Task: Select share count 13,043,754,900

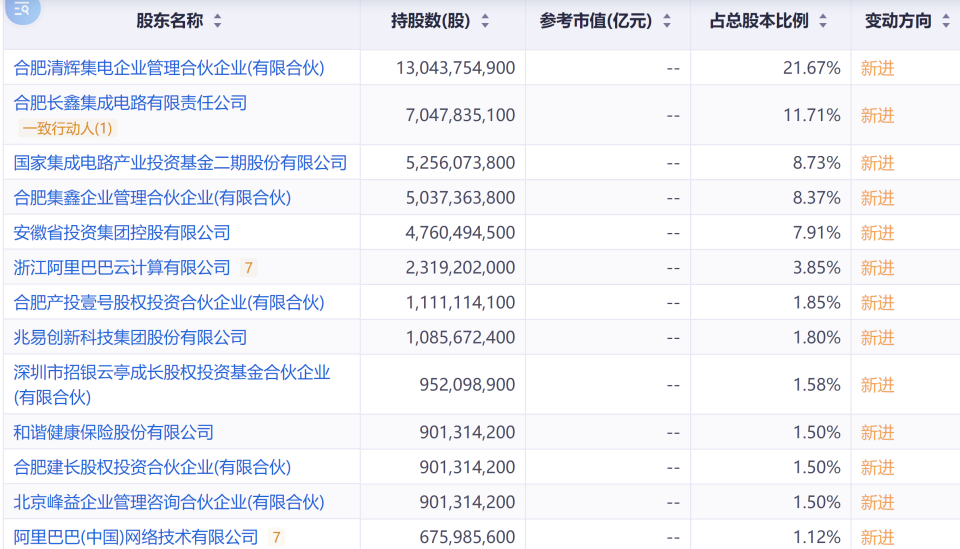Action: [x=456, y=68]
